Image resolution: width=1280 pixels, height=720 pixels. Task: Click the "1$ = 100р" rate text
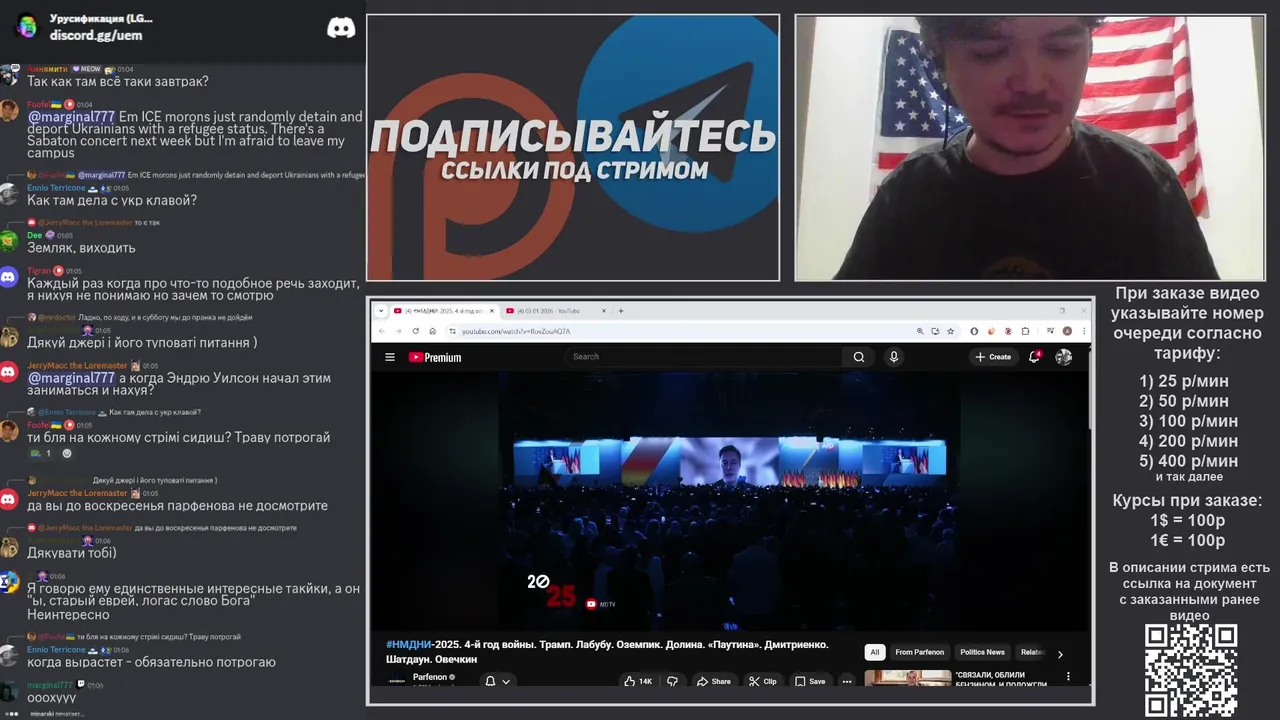tap(1187, 520)
